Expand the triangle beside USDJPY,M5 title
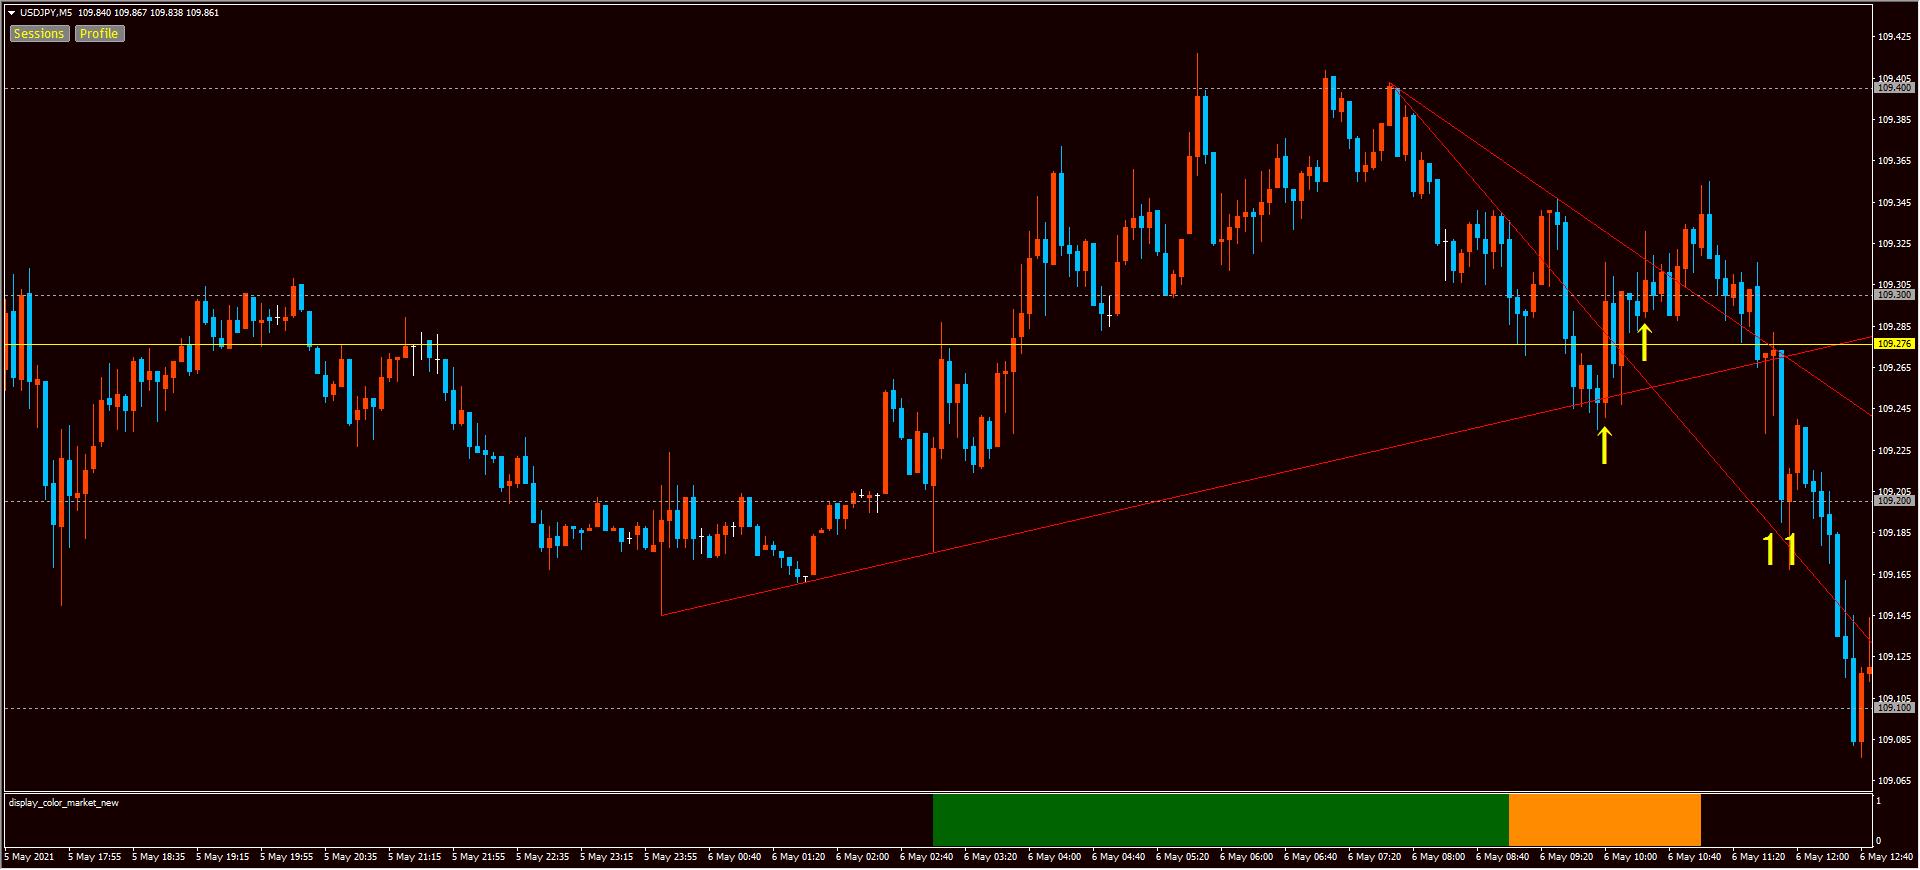 (11, 13)
